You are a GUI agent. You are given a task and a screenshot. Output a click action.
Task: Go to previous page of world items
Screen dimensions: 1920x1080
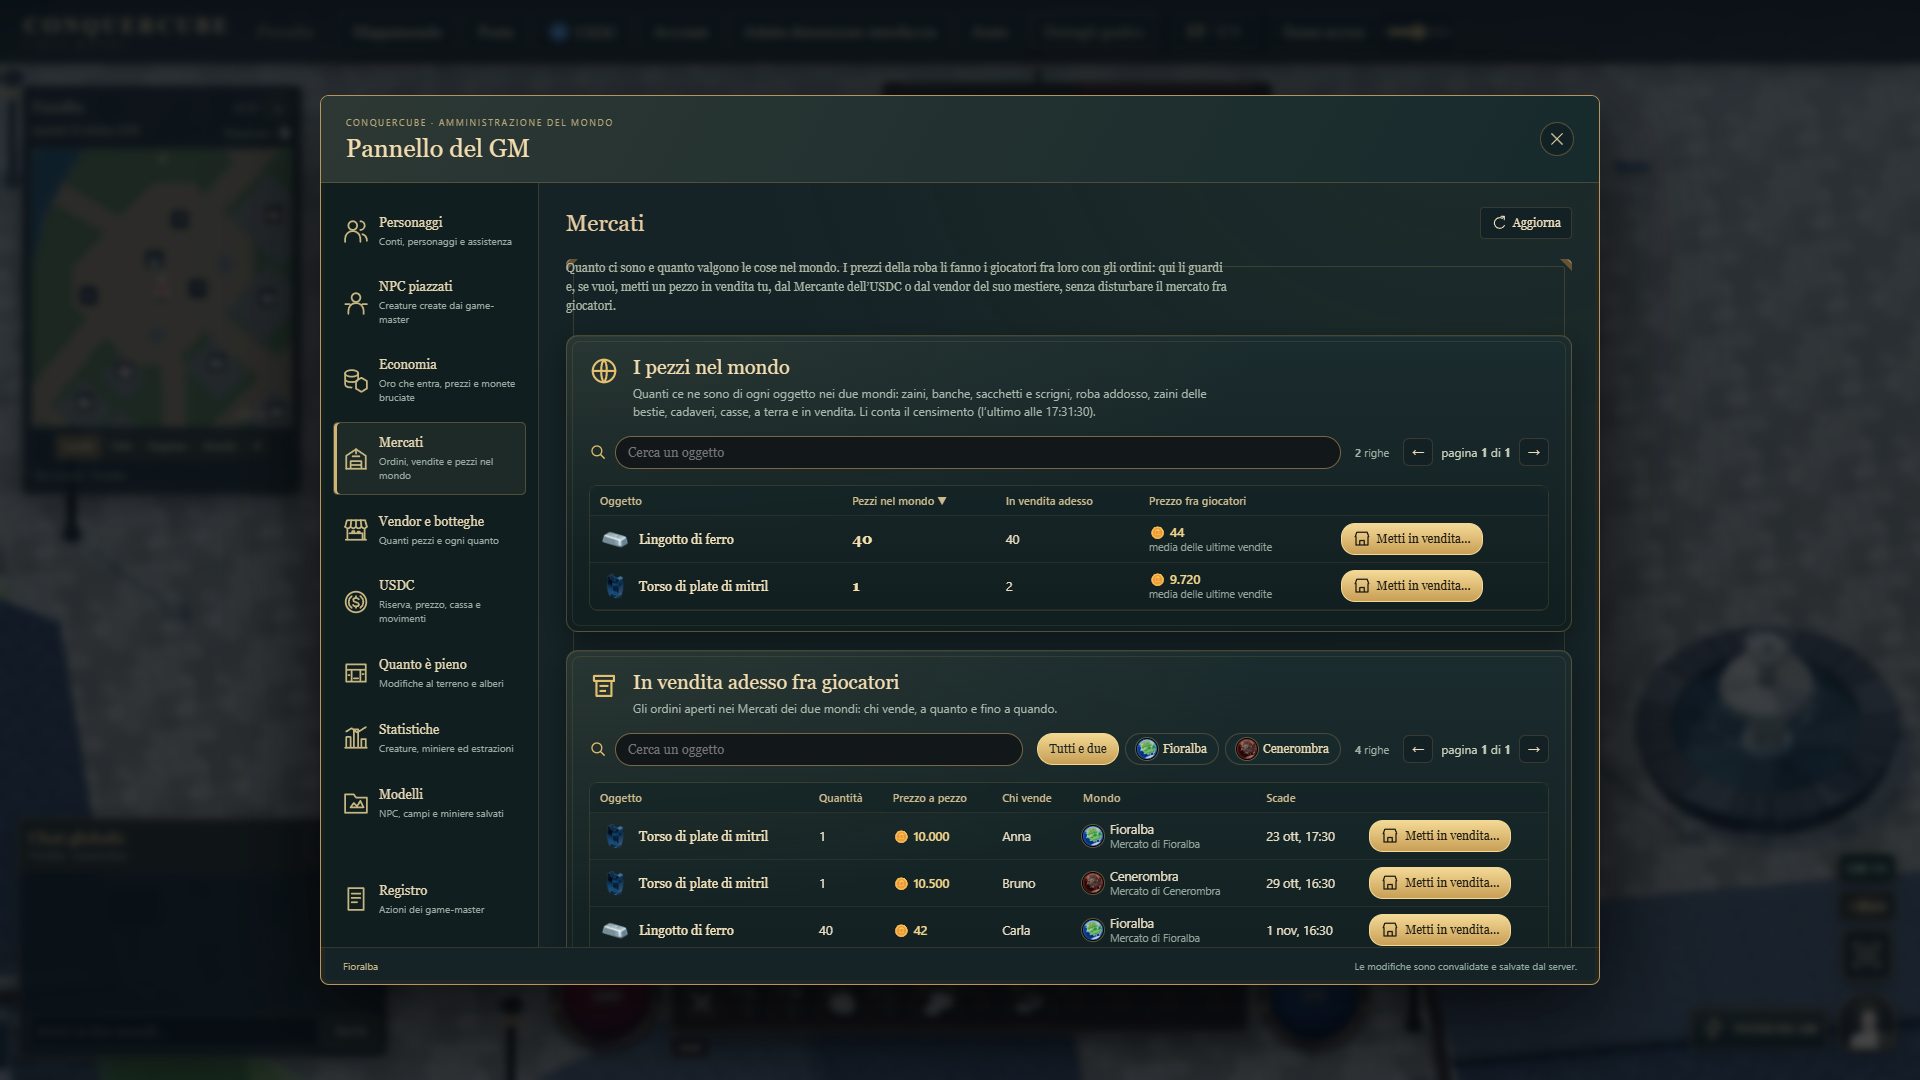[1417, 452]
